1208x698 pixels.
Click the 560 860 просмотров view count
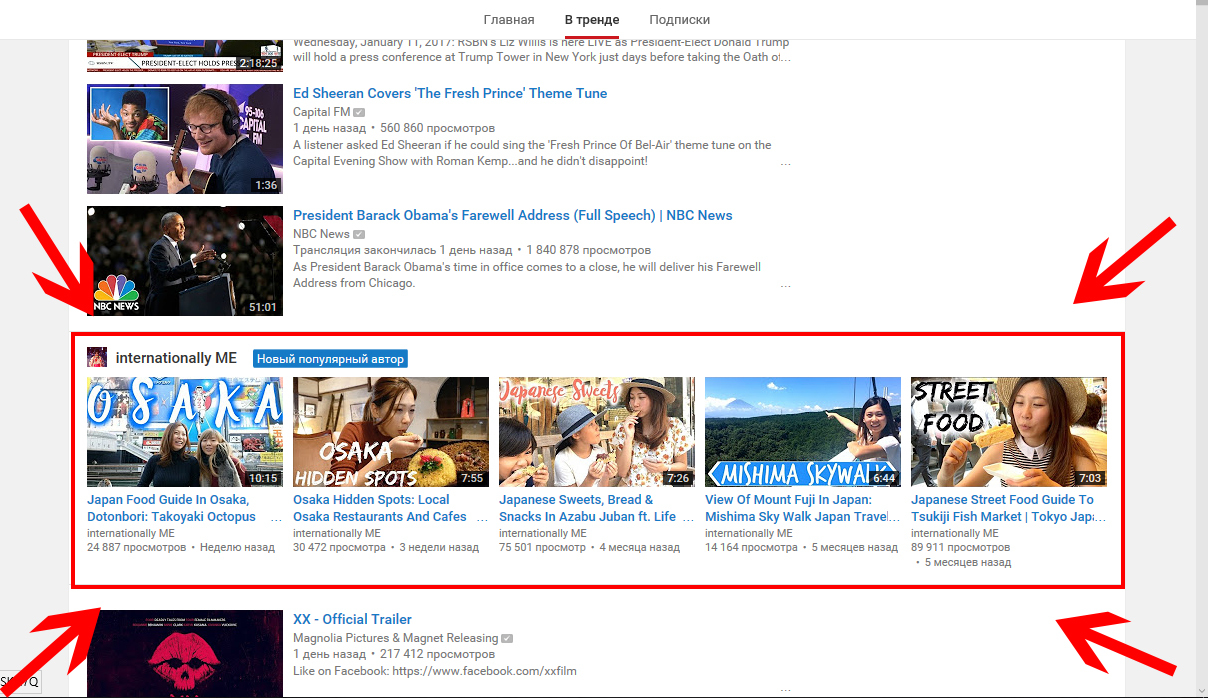[x=438, y=129]
